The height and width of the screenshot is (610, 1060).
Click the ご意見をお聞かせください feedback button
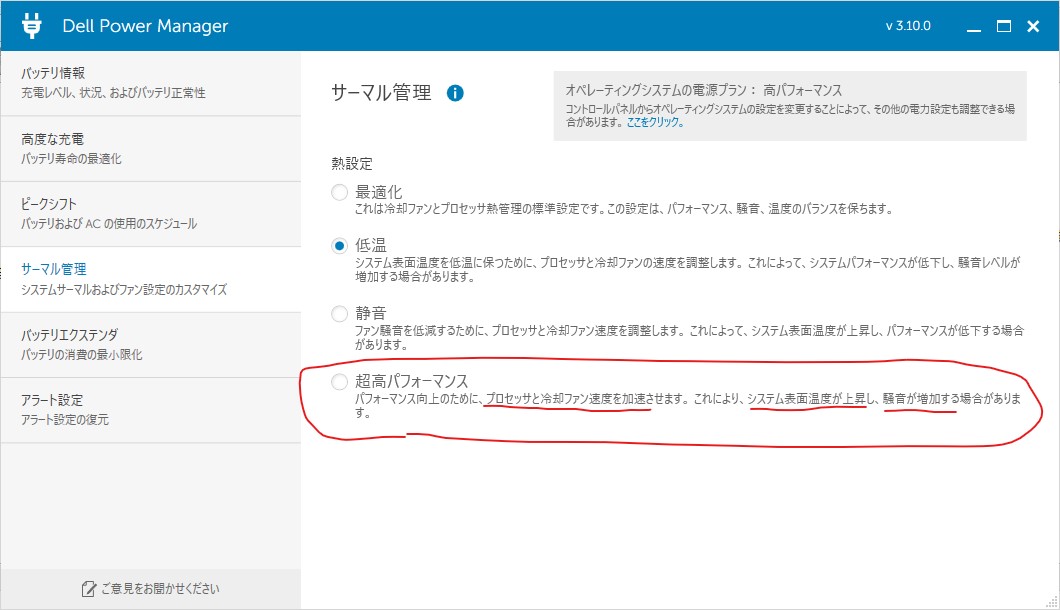pos(150,589)
